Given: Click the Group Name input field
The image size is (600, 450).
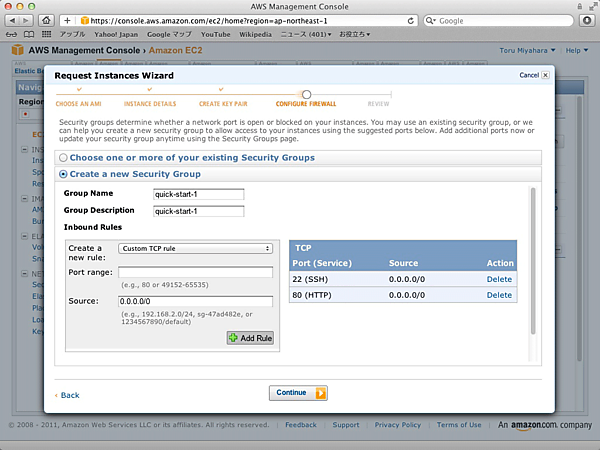Looking at the screenshot, I should click(x=198, y=194).
